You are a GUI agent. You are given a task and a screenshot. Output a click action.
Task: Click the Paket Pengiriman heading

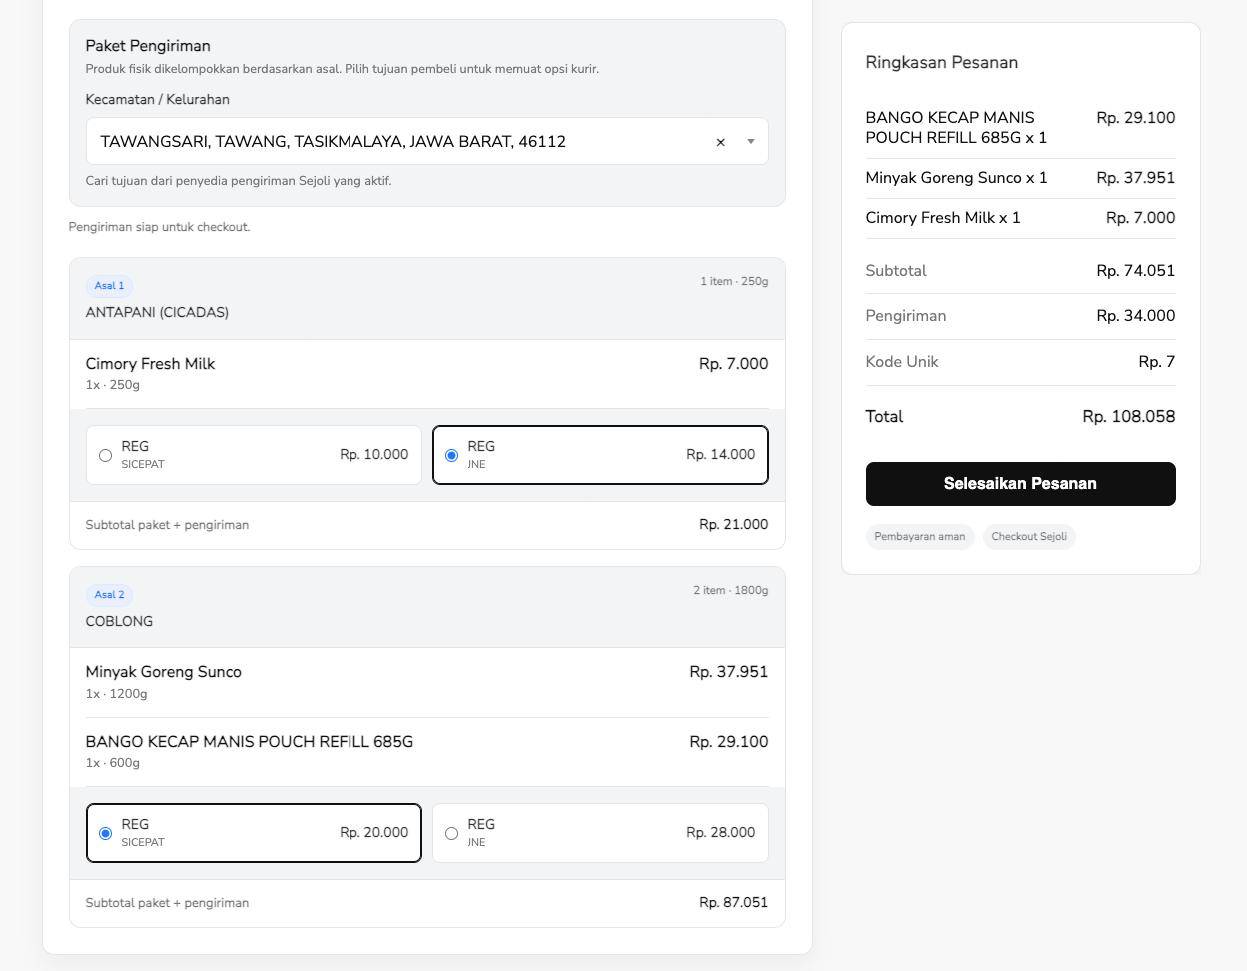pyautogui.click(x=148, y=46)
